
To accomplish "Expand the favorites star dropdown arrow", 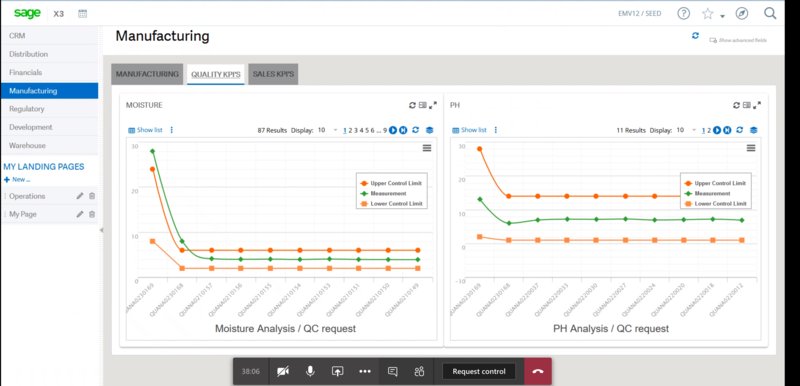I will coord(722,16).
